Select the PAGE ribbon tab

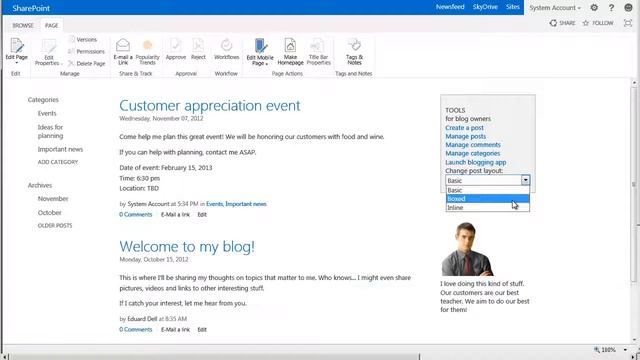pos(51,25)
